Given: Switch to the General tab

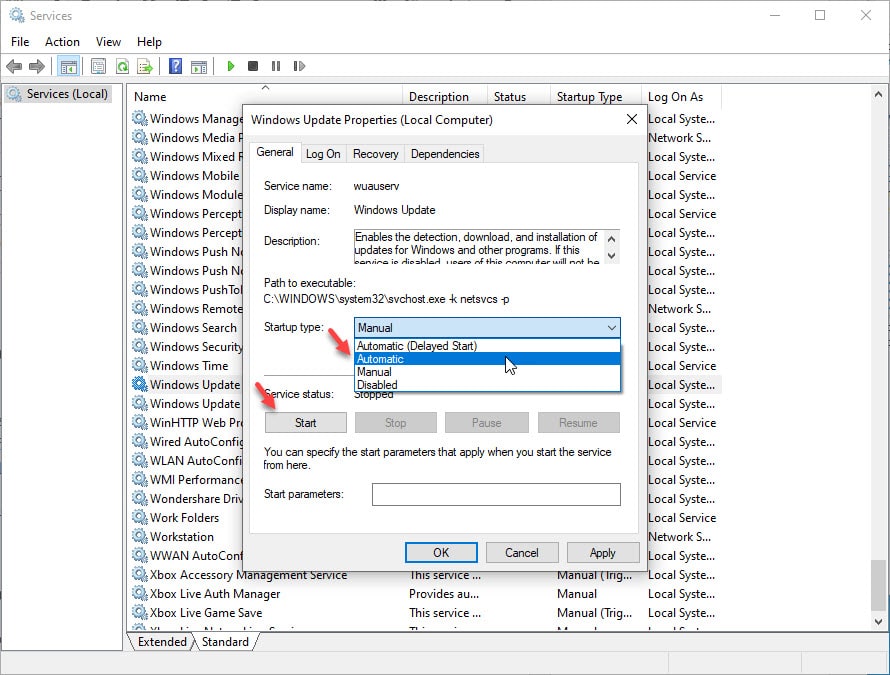Looking at the screenshot, I should coord(275,152).
